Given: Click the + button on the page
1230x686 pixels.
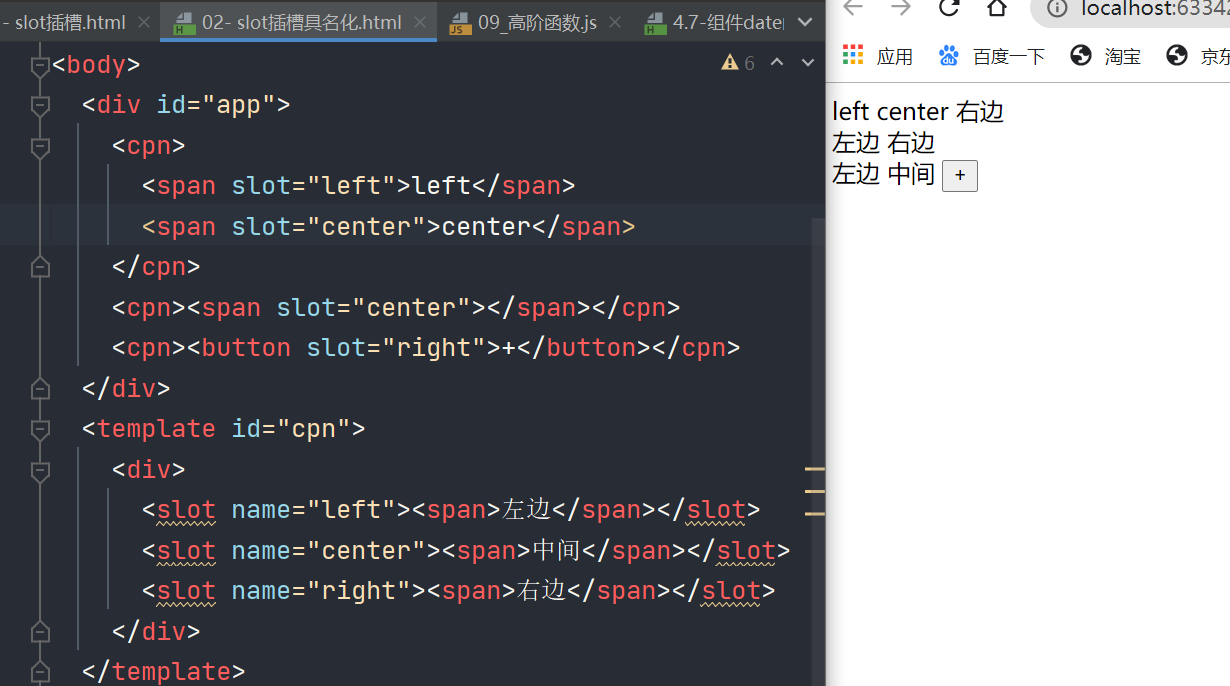Looking at the screenshot, I should tap(960, 176).
